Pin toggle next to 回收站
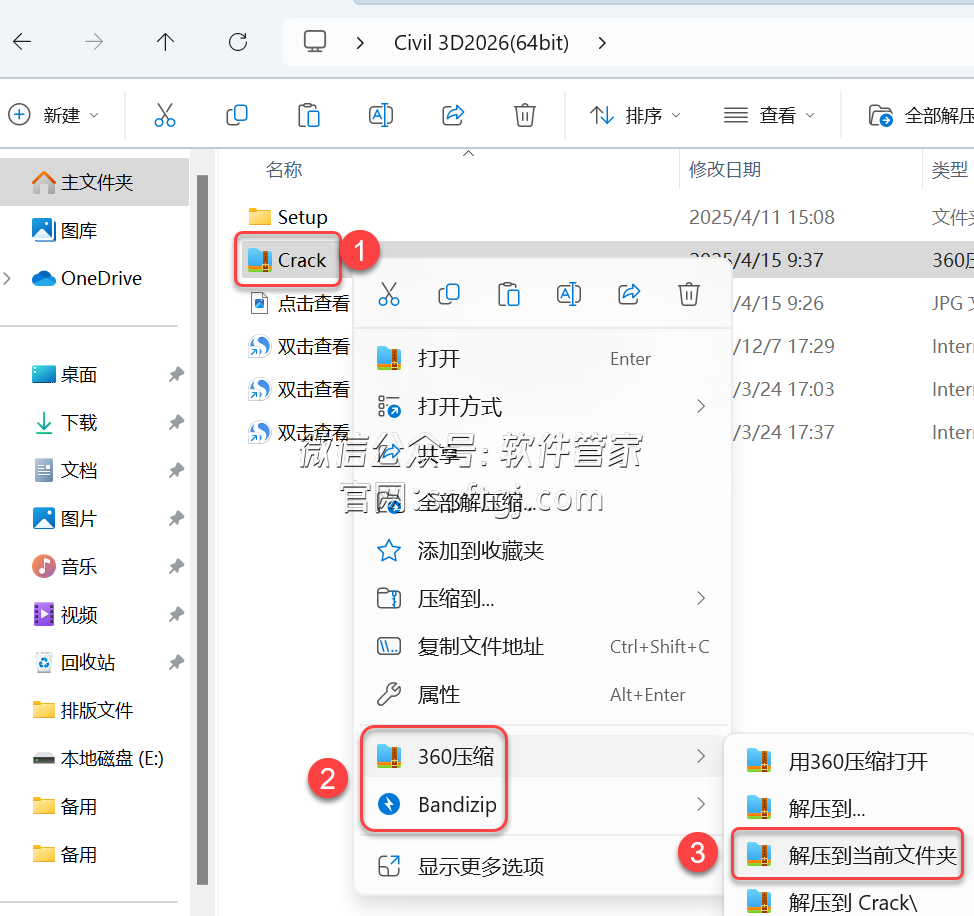 point(176,662)
